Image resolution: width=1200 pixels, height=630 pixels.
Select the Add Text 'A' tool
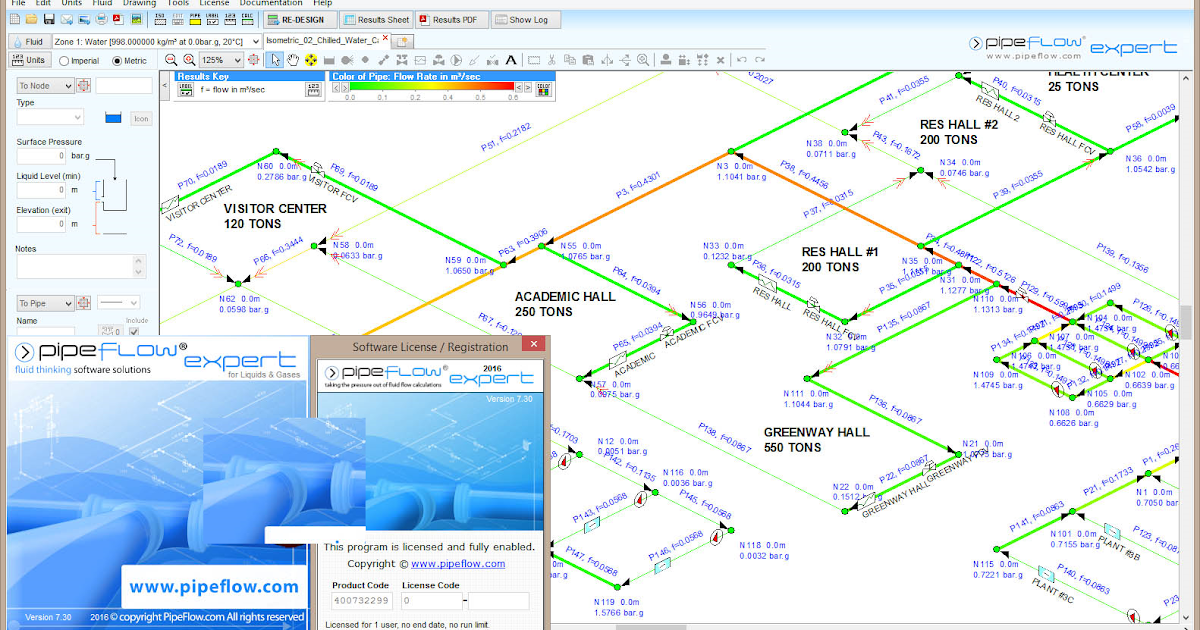(x=510, y=60)
